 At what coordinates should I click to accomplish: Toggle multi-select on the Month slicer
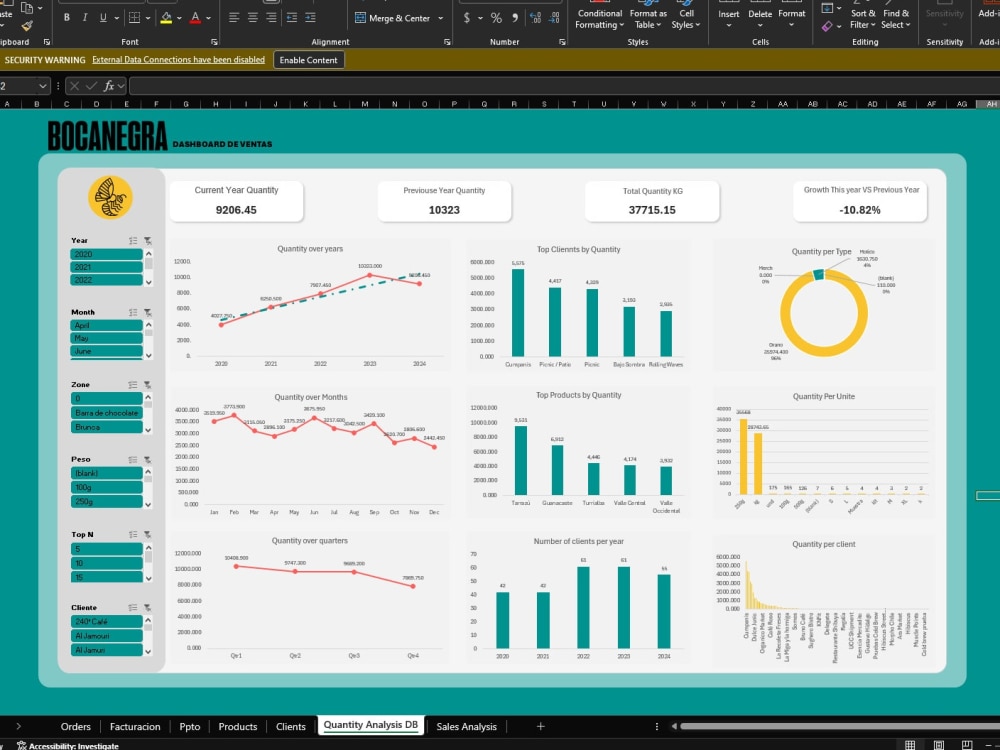click(x=133, y=312)
